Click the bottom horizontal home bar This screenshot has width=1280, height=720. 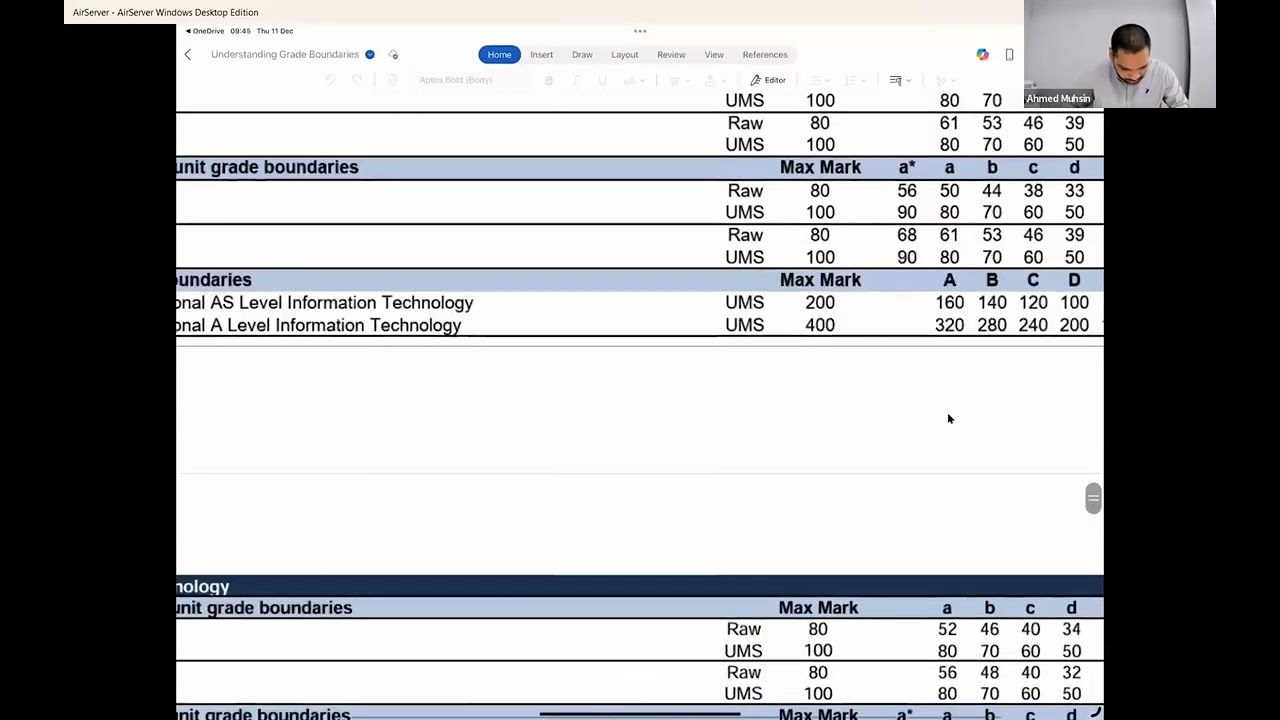click(640, 714)
